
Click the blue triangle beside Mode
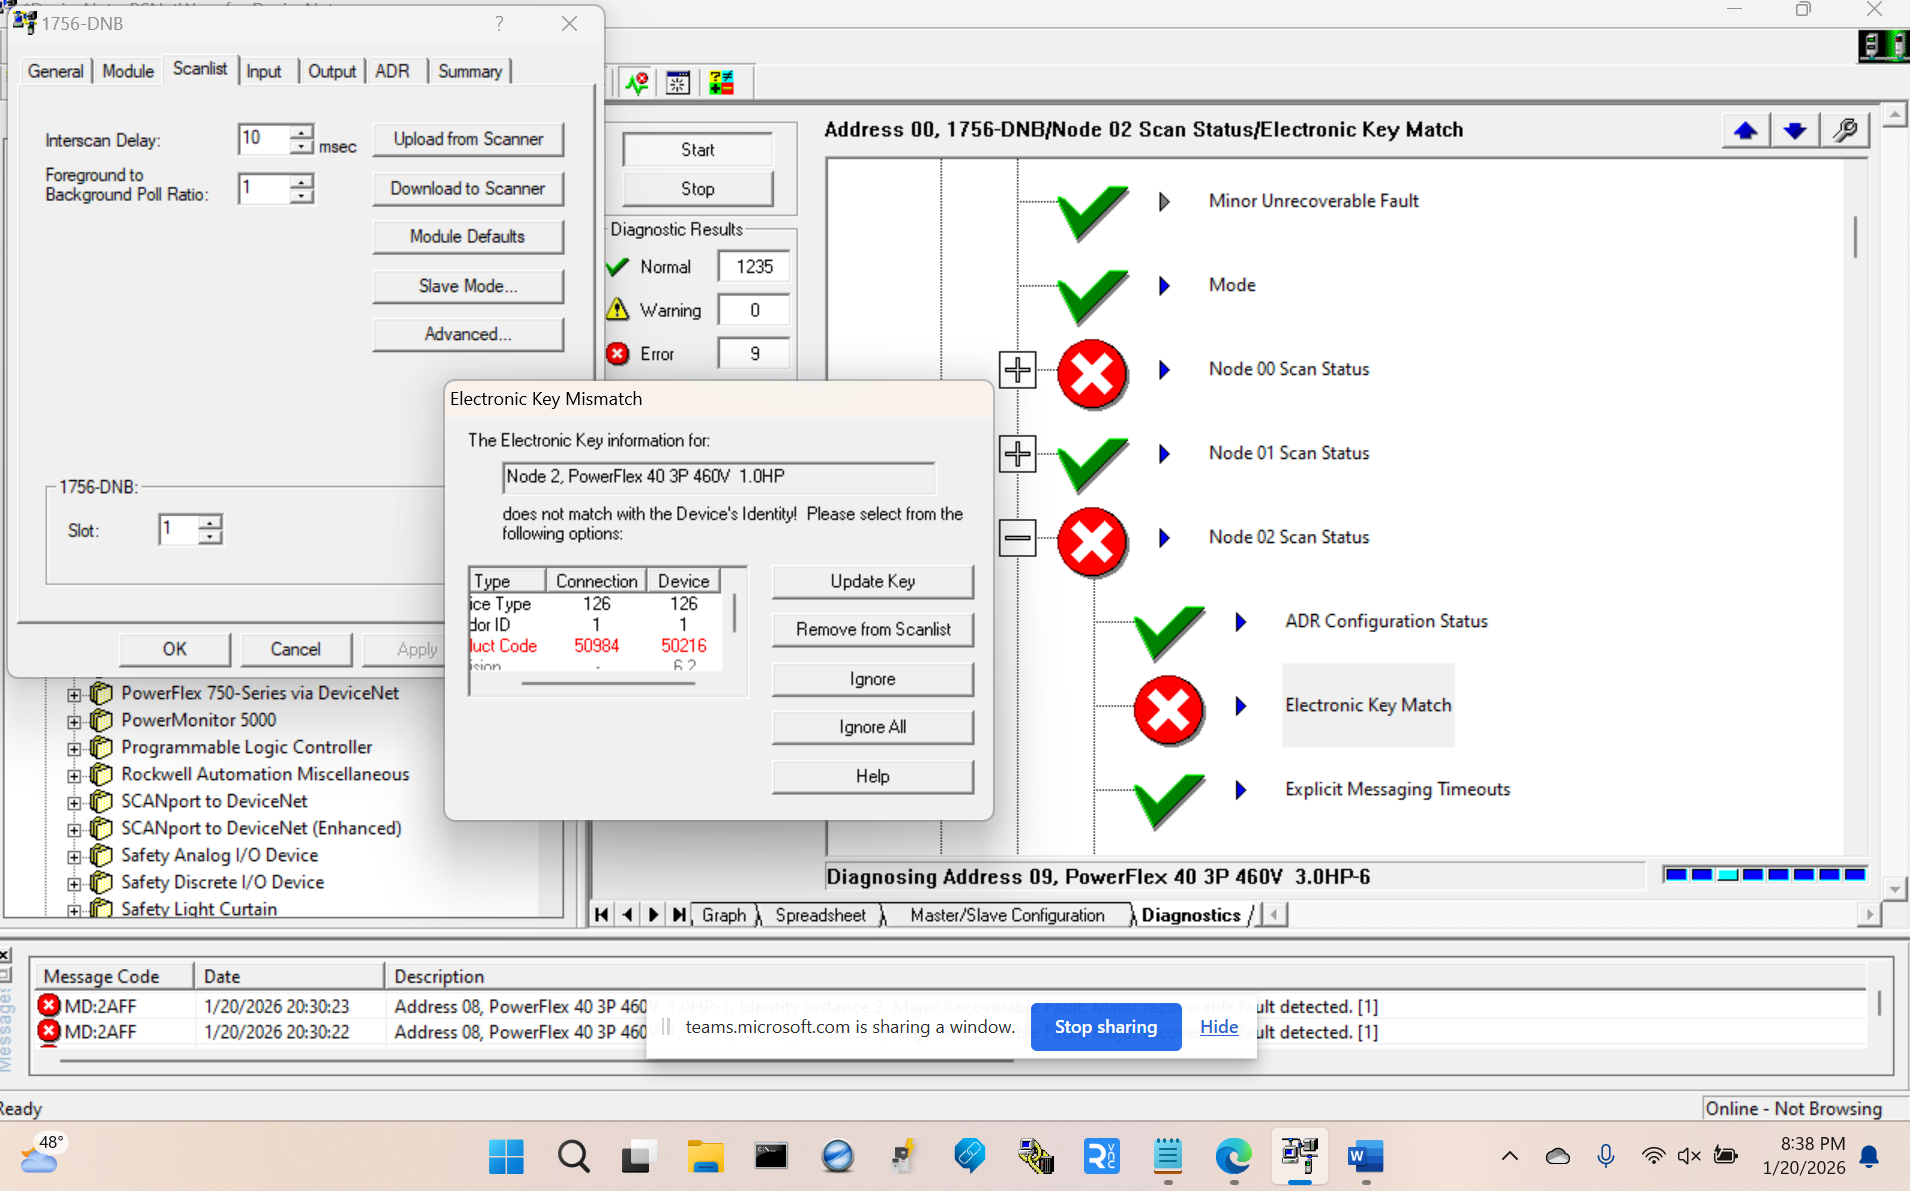(x=1164, y=286)
